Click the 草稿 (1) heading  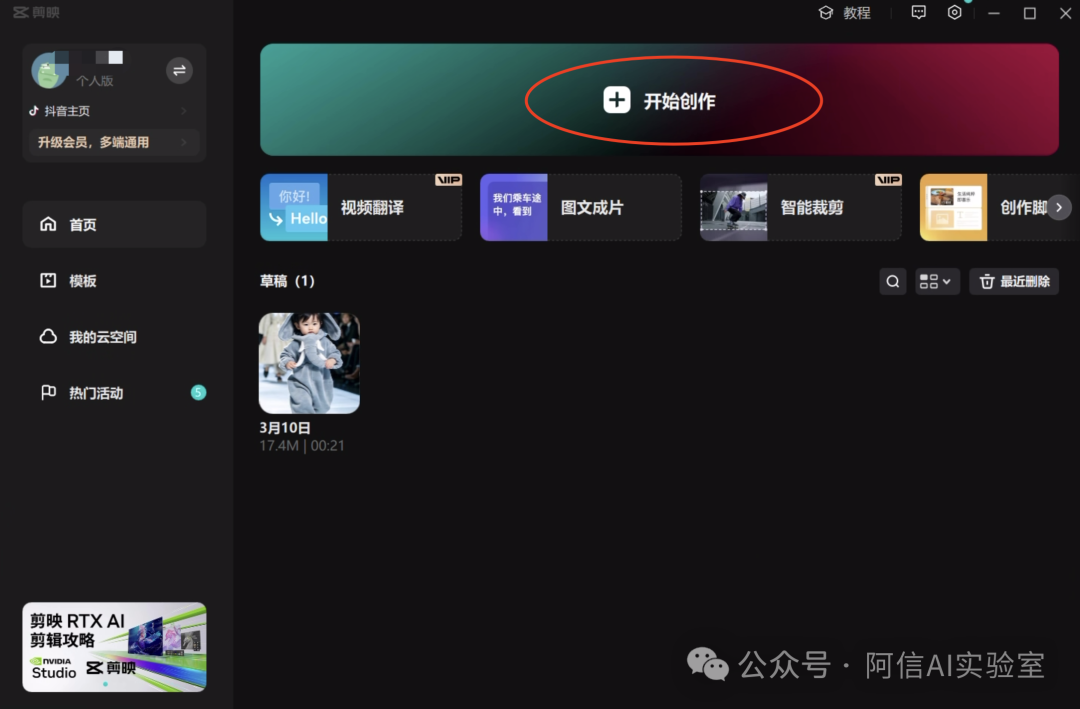click(x=287, y=281)
